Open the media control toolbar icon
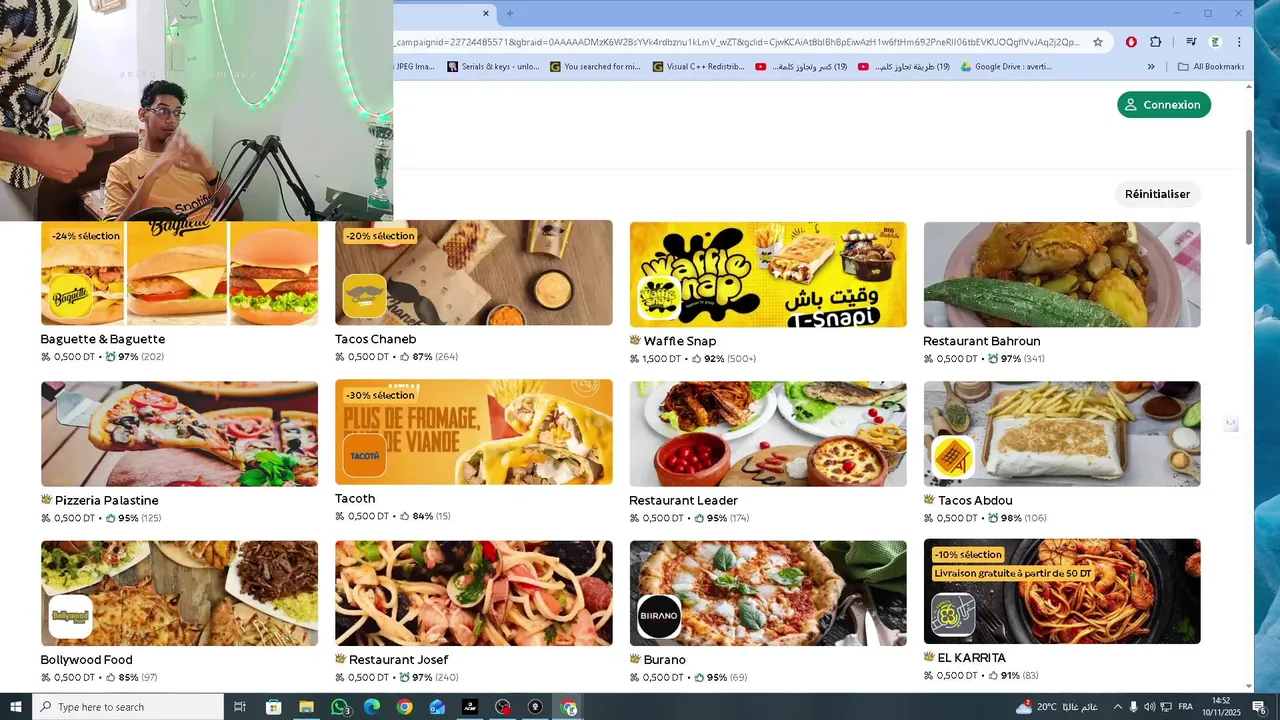The image size is (1280, 720). coord(1191,42)
